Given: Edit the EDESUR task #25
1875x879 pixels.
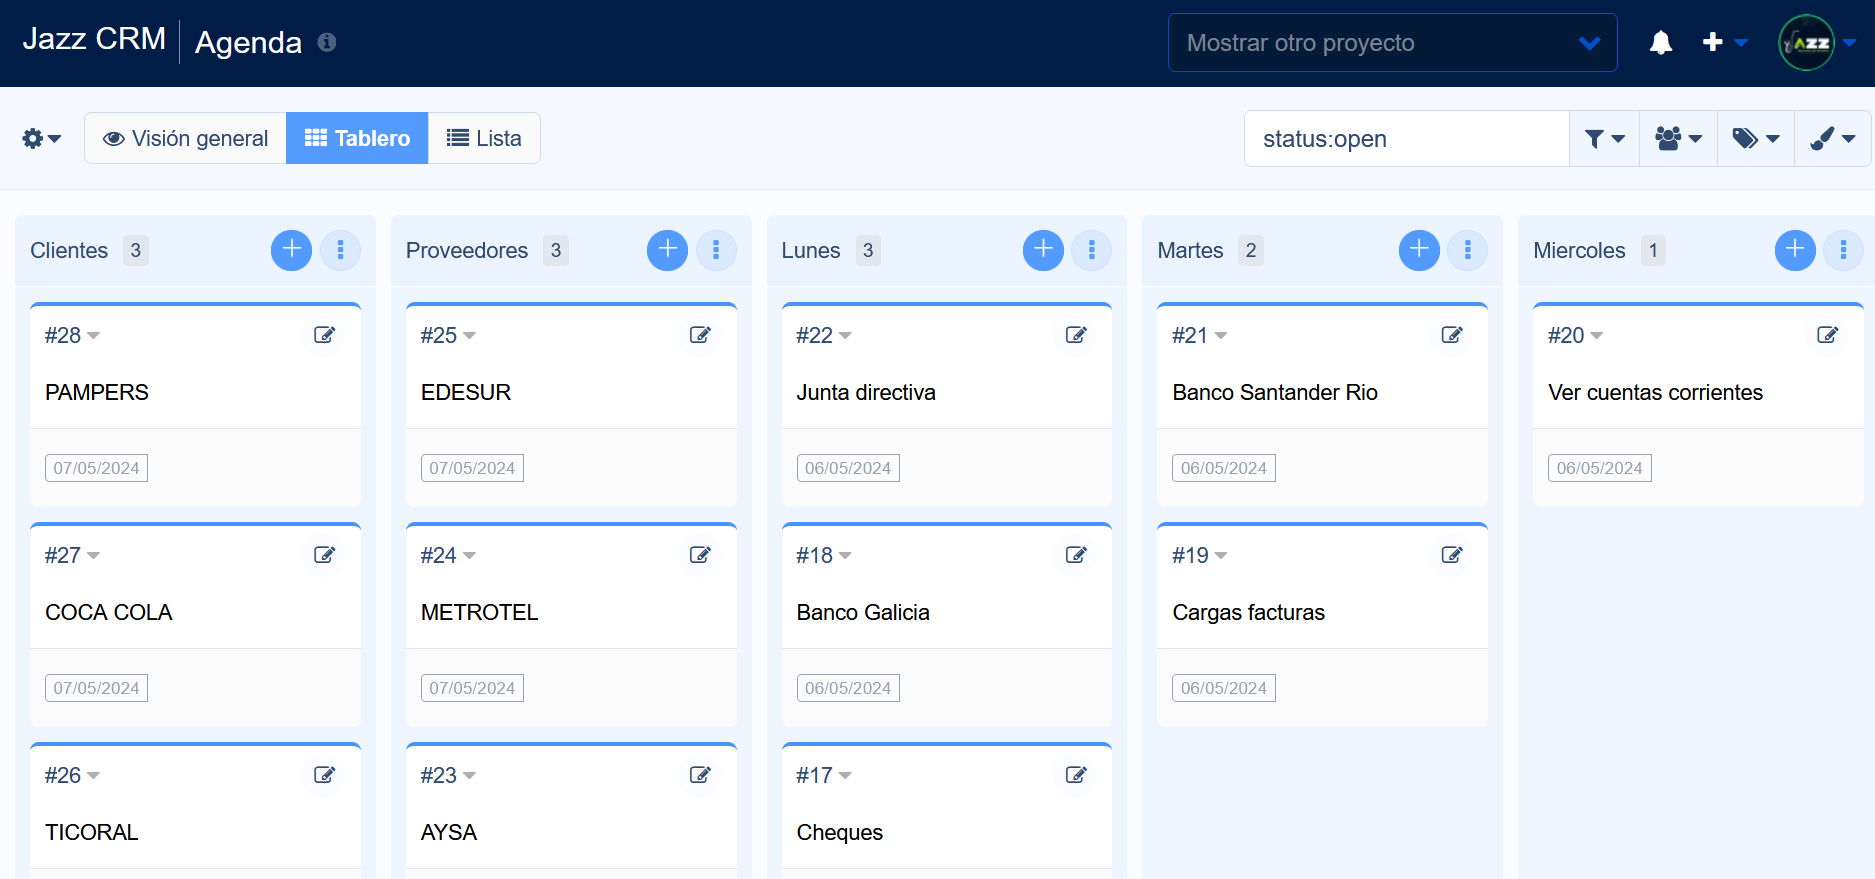Looking at the screenshot, I should pyautogui.click(x=701, y=335).
